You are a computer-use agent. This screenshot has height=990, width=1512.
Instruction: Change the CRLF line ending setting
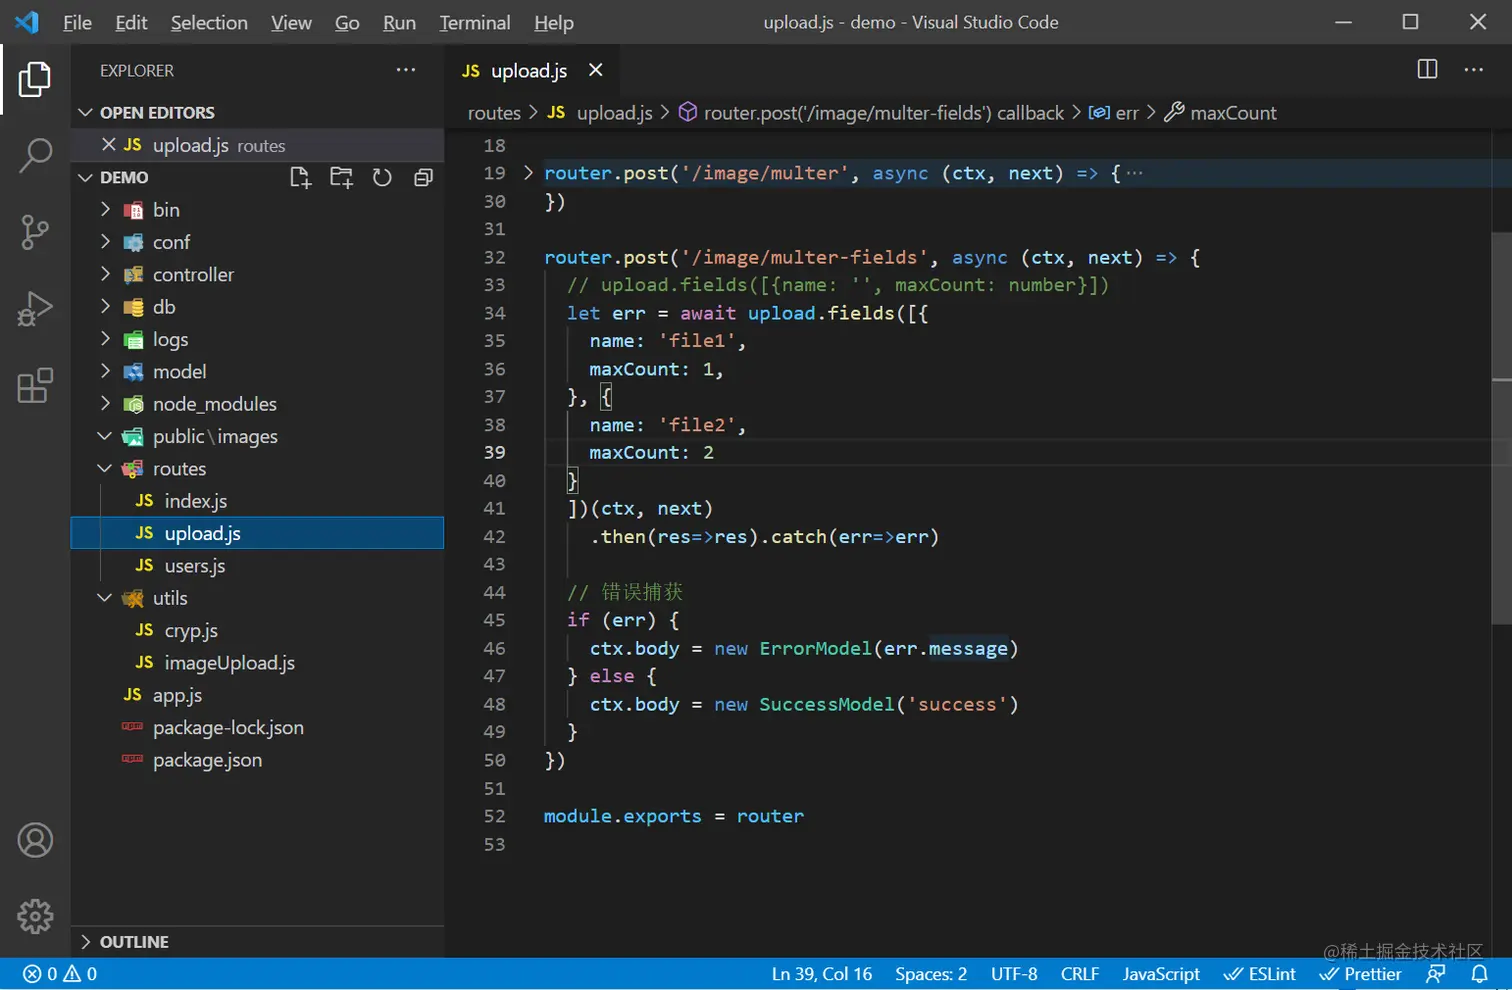(x=1079, y=974)
